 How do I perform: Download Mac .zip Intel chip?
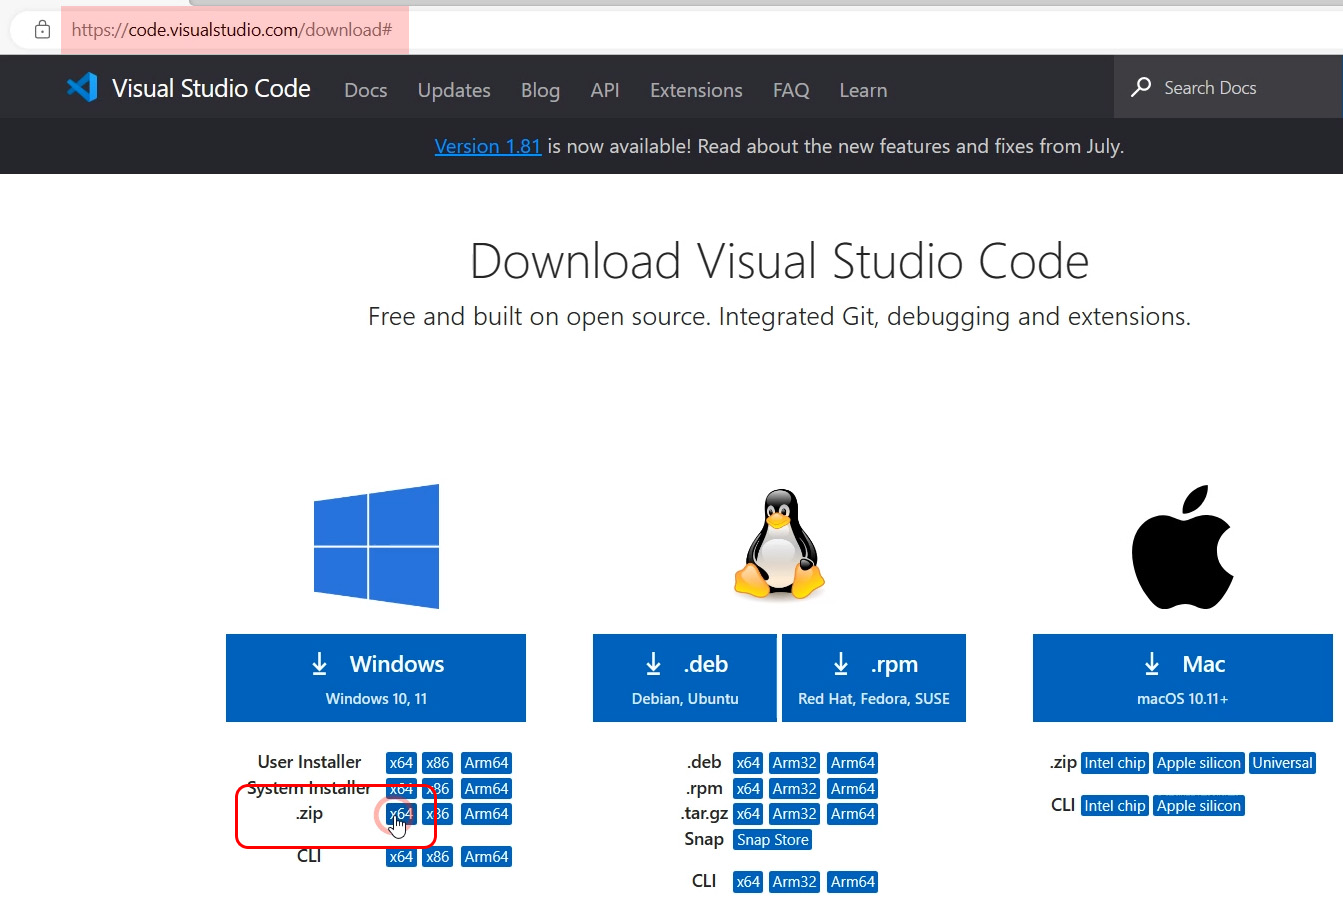pyautogui.click(x=1115, y=763)
